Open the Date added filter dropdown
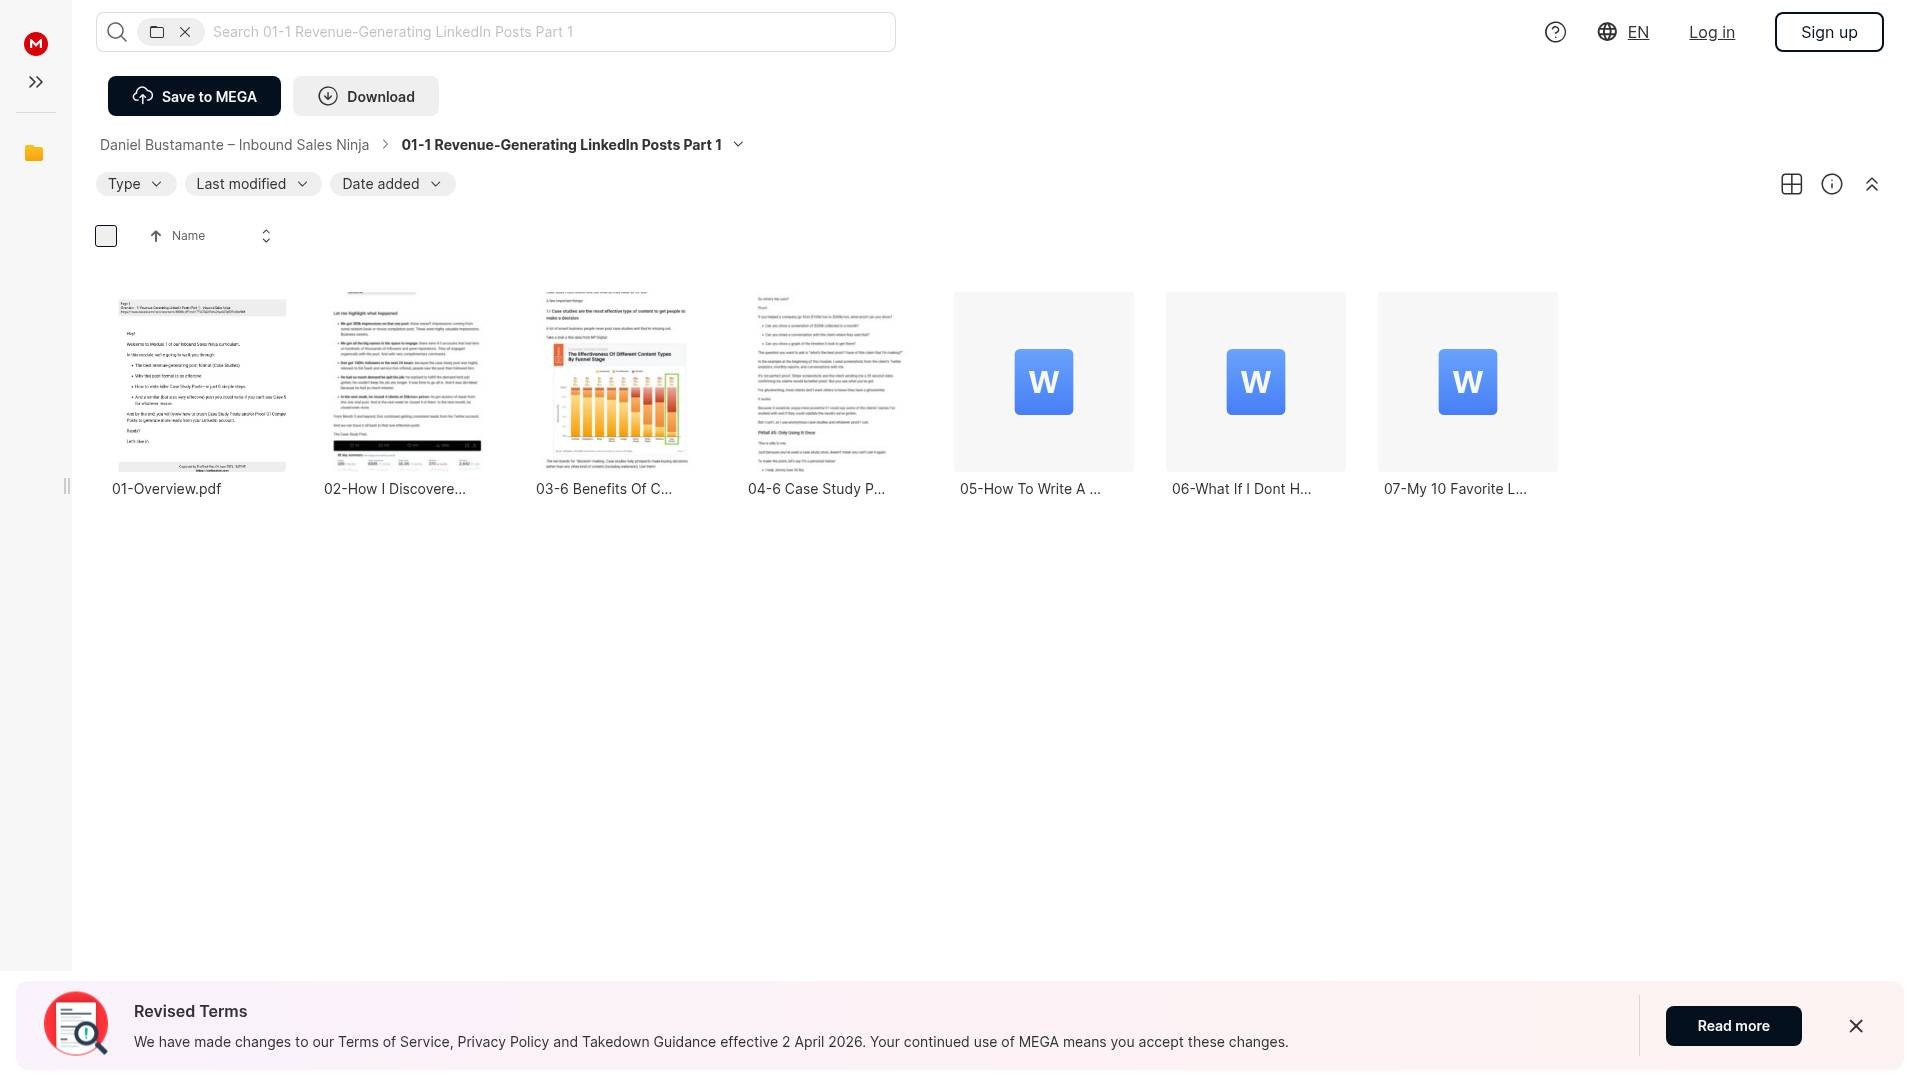The height and width of the screenshot is (1080, 1920). [392, 184]
